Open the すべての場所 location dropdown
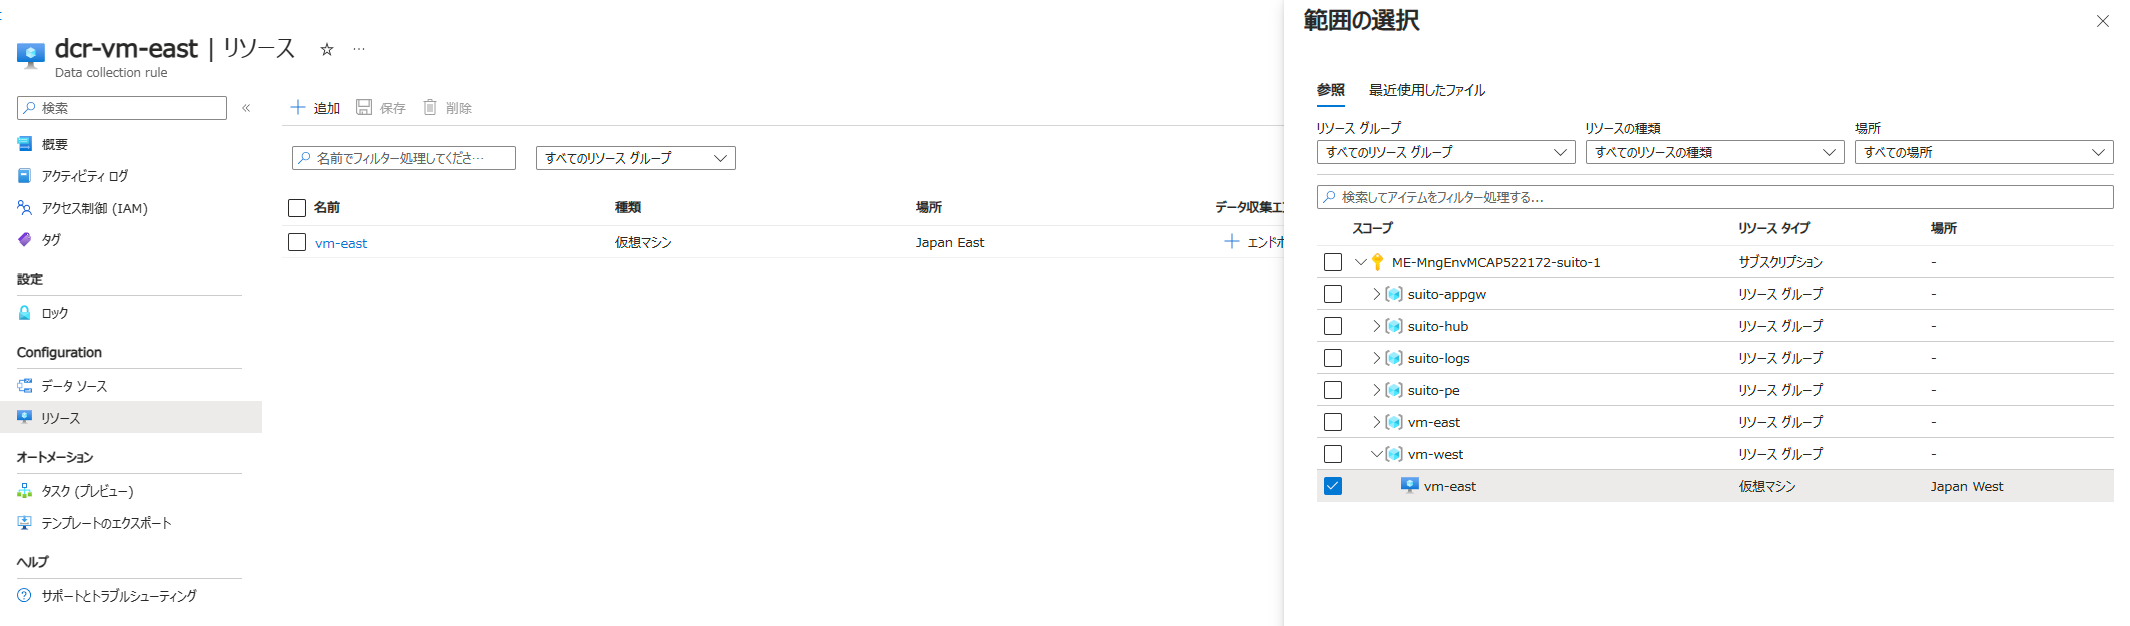2130x626 pixels. click(x=1983, y=152)
